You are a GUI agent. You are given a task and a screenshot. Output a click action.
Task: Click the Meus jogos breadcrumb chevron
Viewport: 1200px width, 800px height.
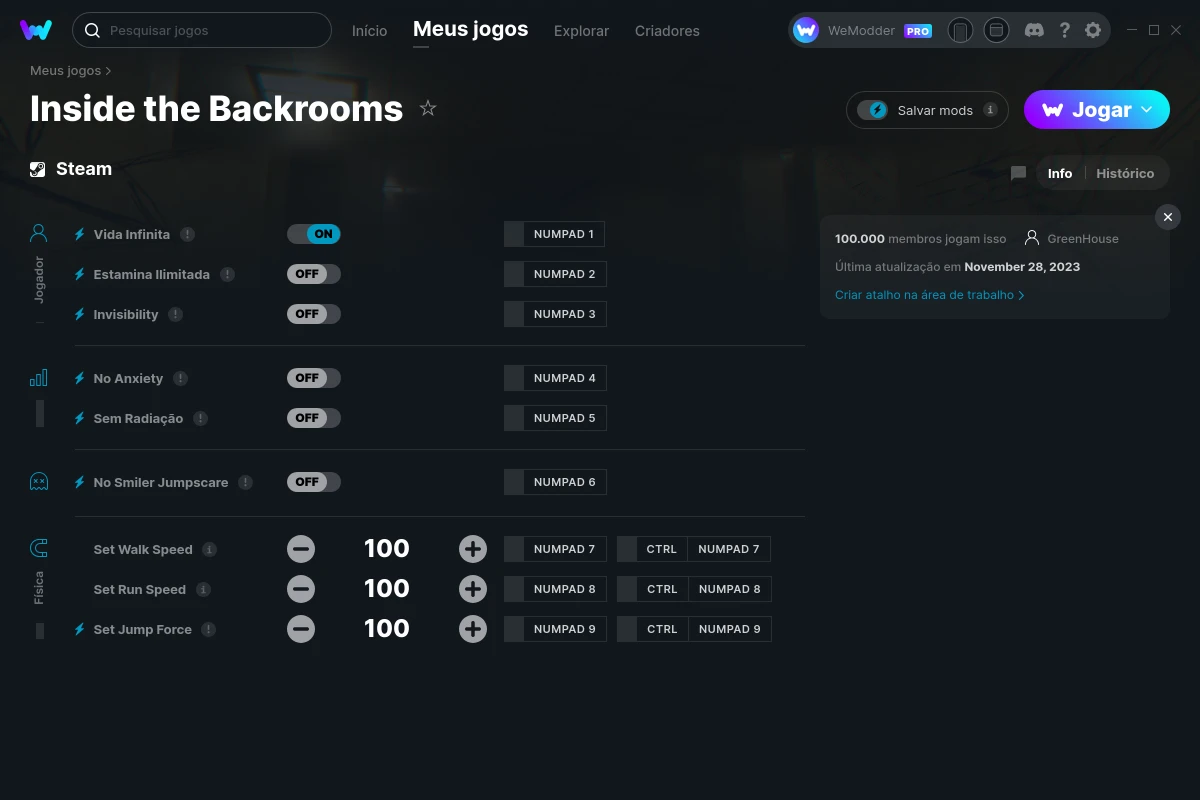[x=108, y=71]
